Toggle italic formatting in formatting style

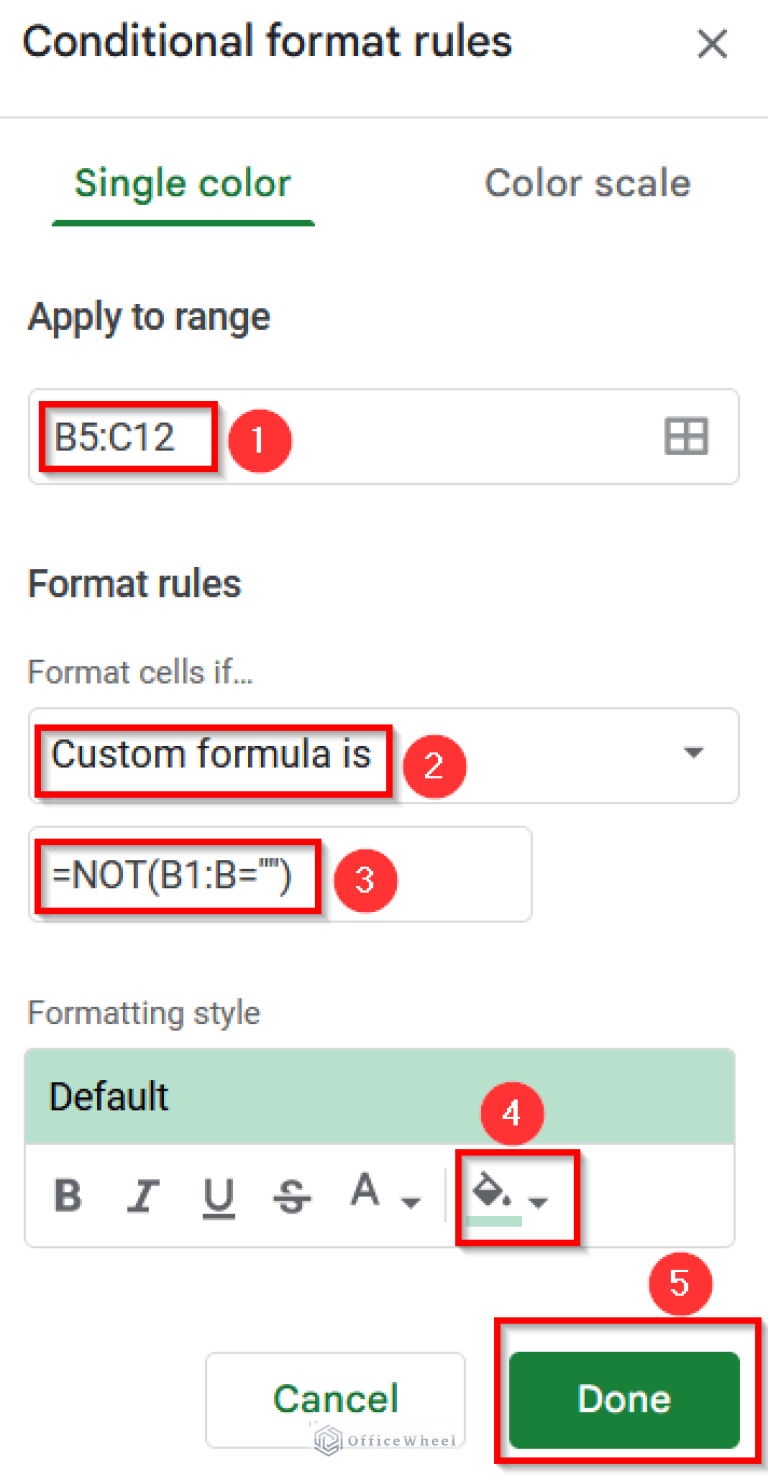(x=143, y=1192)
